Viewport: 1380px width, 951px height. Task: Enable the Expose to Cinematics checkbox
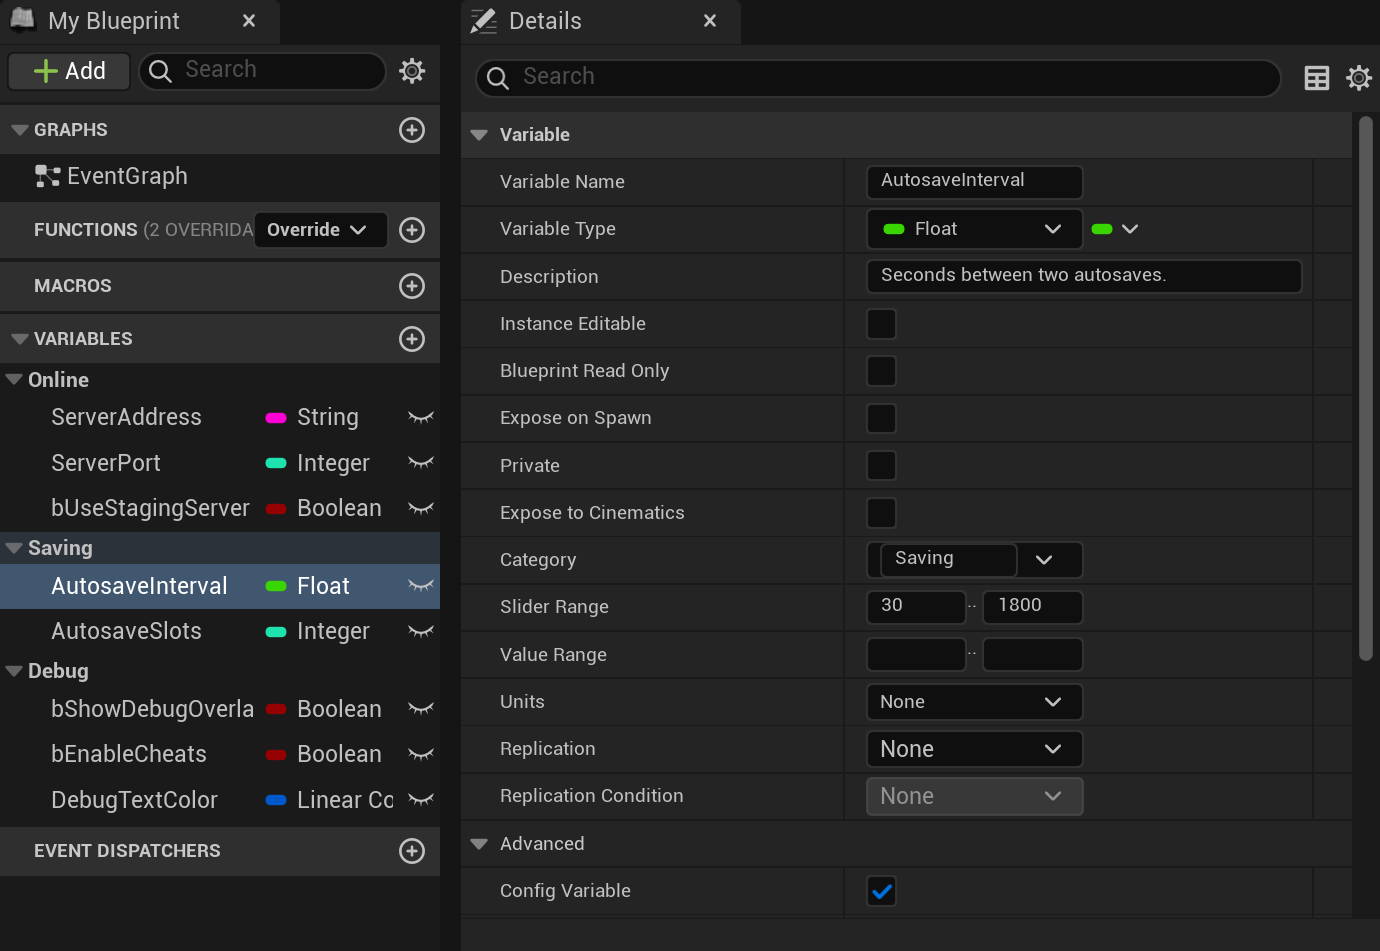881,513
